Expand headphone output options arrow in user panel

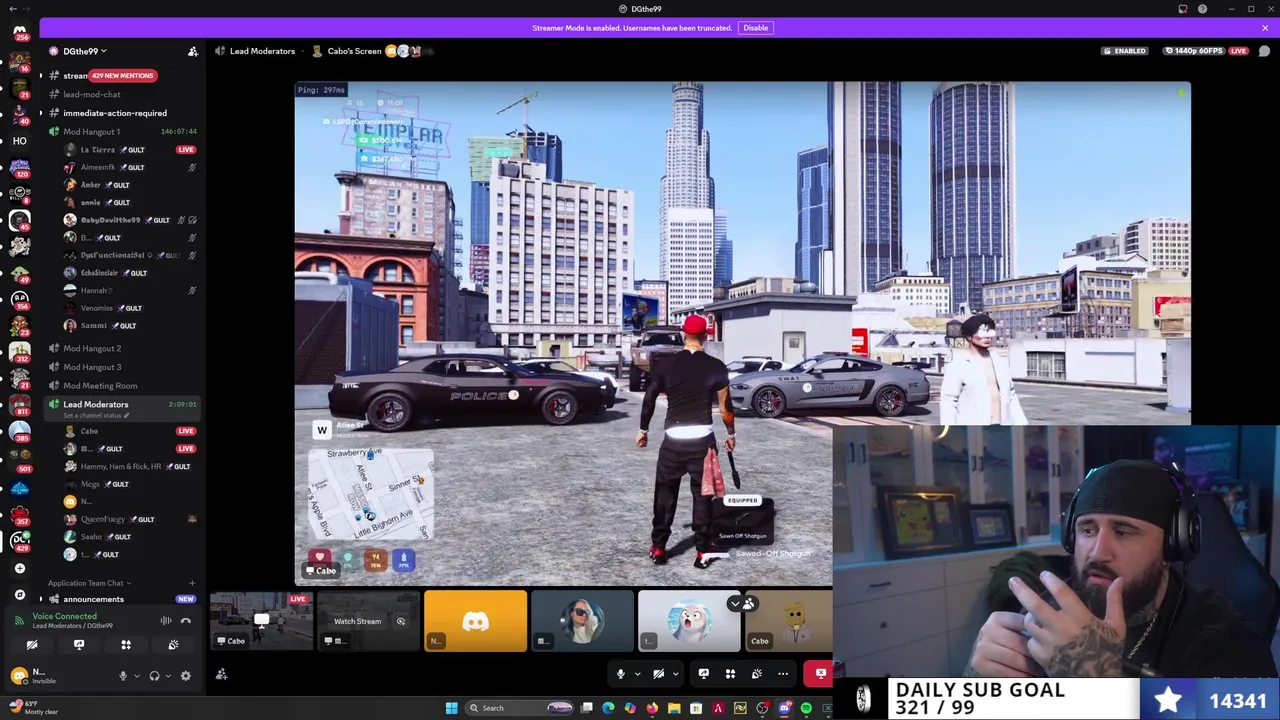[x=166, y=676]
